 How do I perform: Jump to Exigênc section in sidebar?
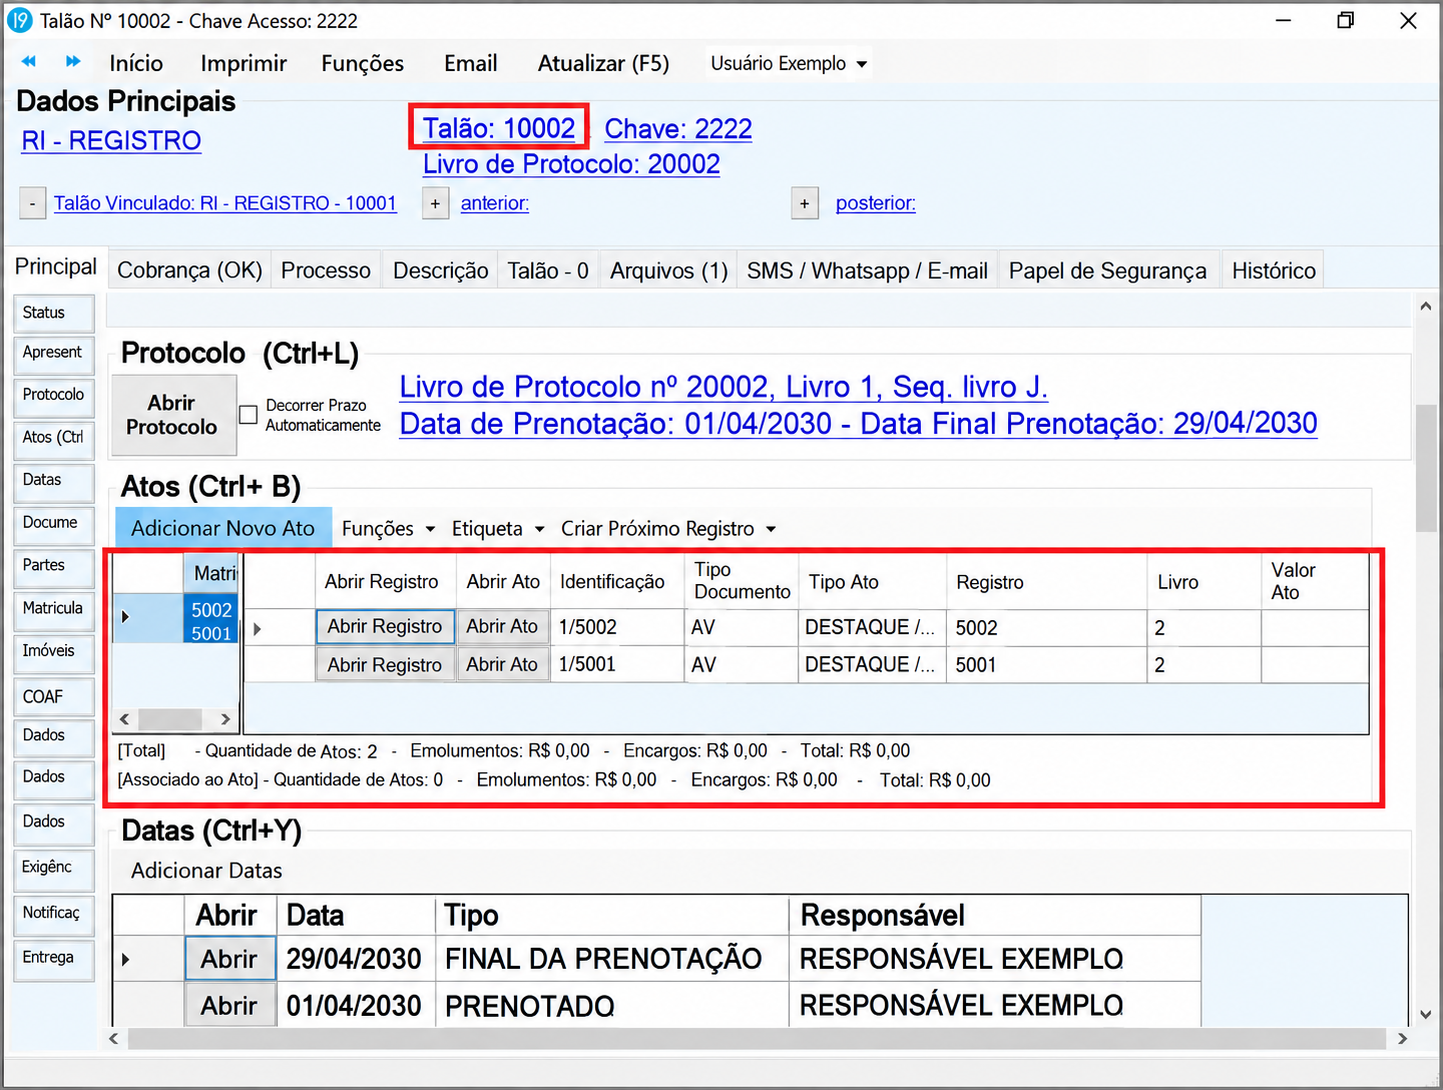54,868
